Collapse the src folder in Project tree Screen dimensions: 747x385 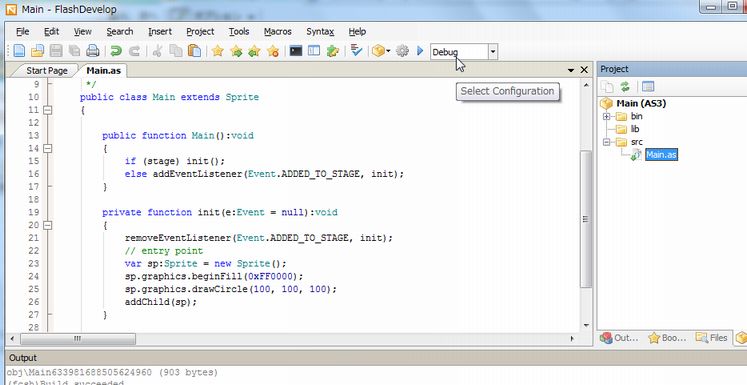[606, 142]
